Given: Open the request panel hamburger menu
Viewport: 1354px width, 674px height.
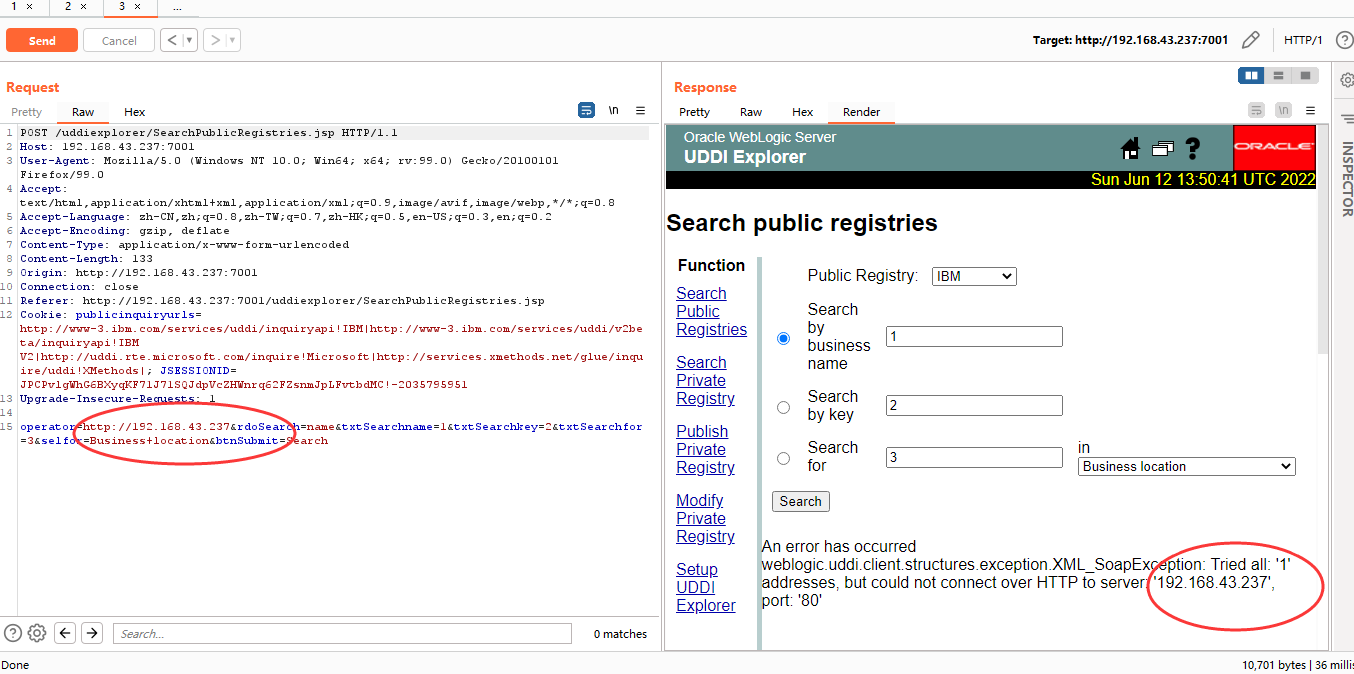Looking at the screenshot, I should click(641, 110).
